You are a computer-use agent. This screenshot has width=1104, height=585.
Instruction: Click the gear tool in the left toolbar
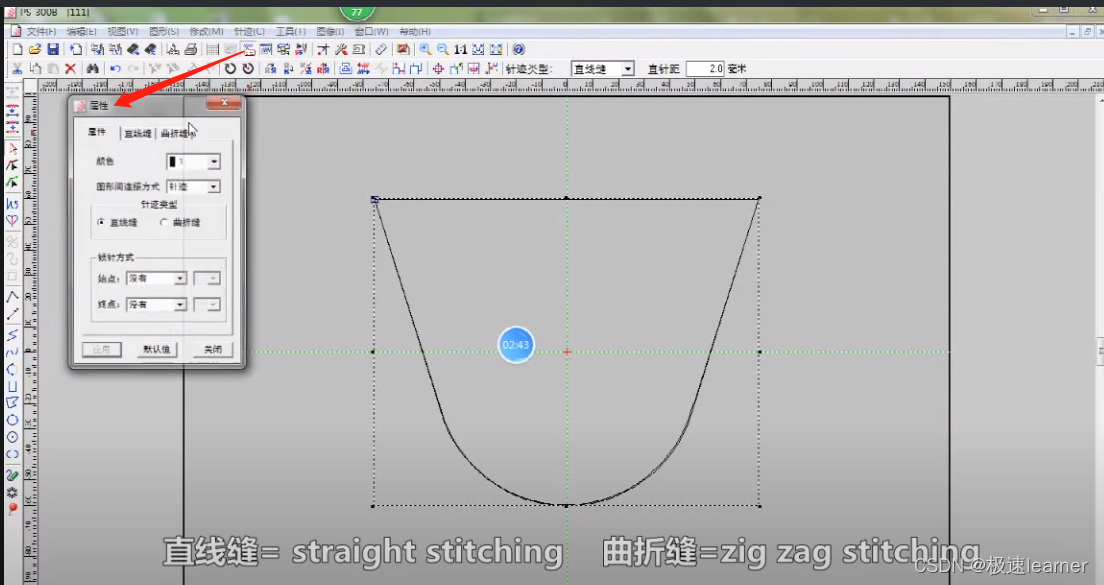12,492
